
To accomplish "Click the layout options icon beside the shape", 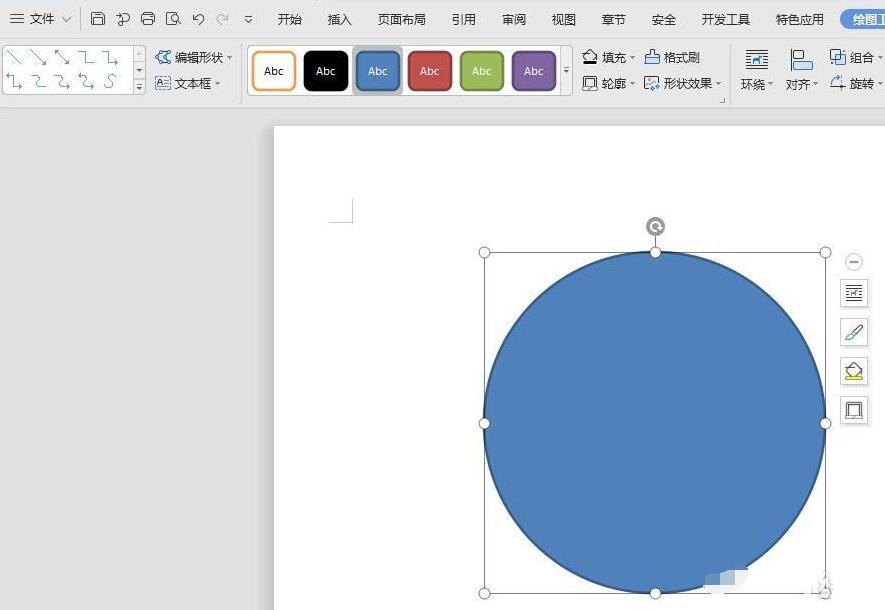I will coord(854,293).
